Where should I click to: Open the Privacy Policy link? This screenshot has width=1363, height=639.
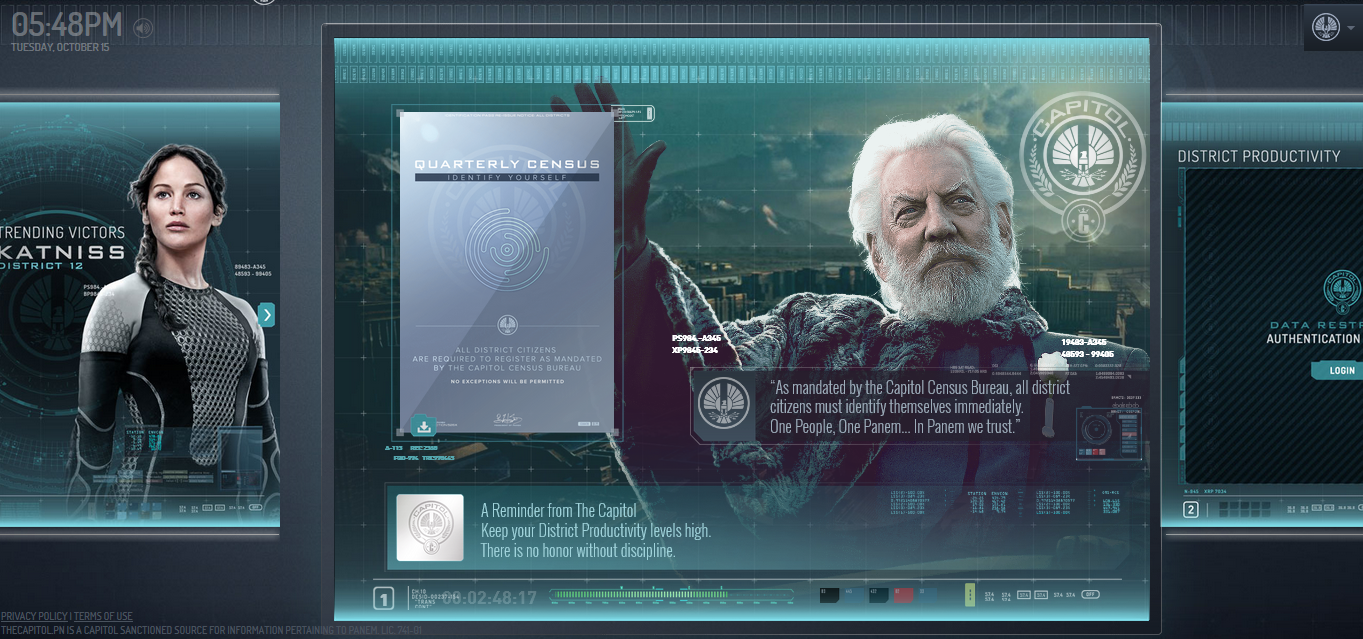(x=34, y=617)
